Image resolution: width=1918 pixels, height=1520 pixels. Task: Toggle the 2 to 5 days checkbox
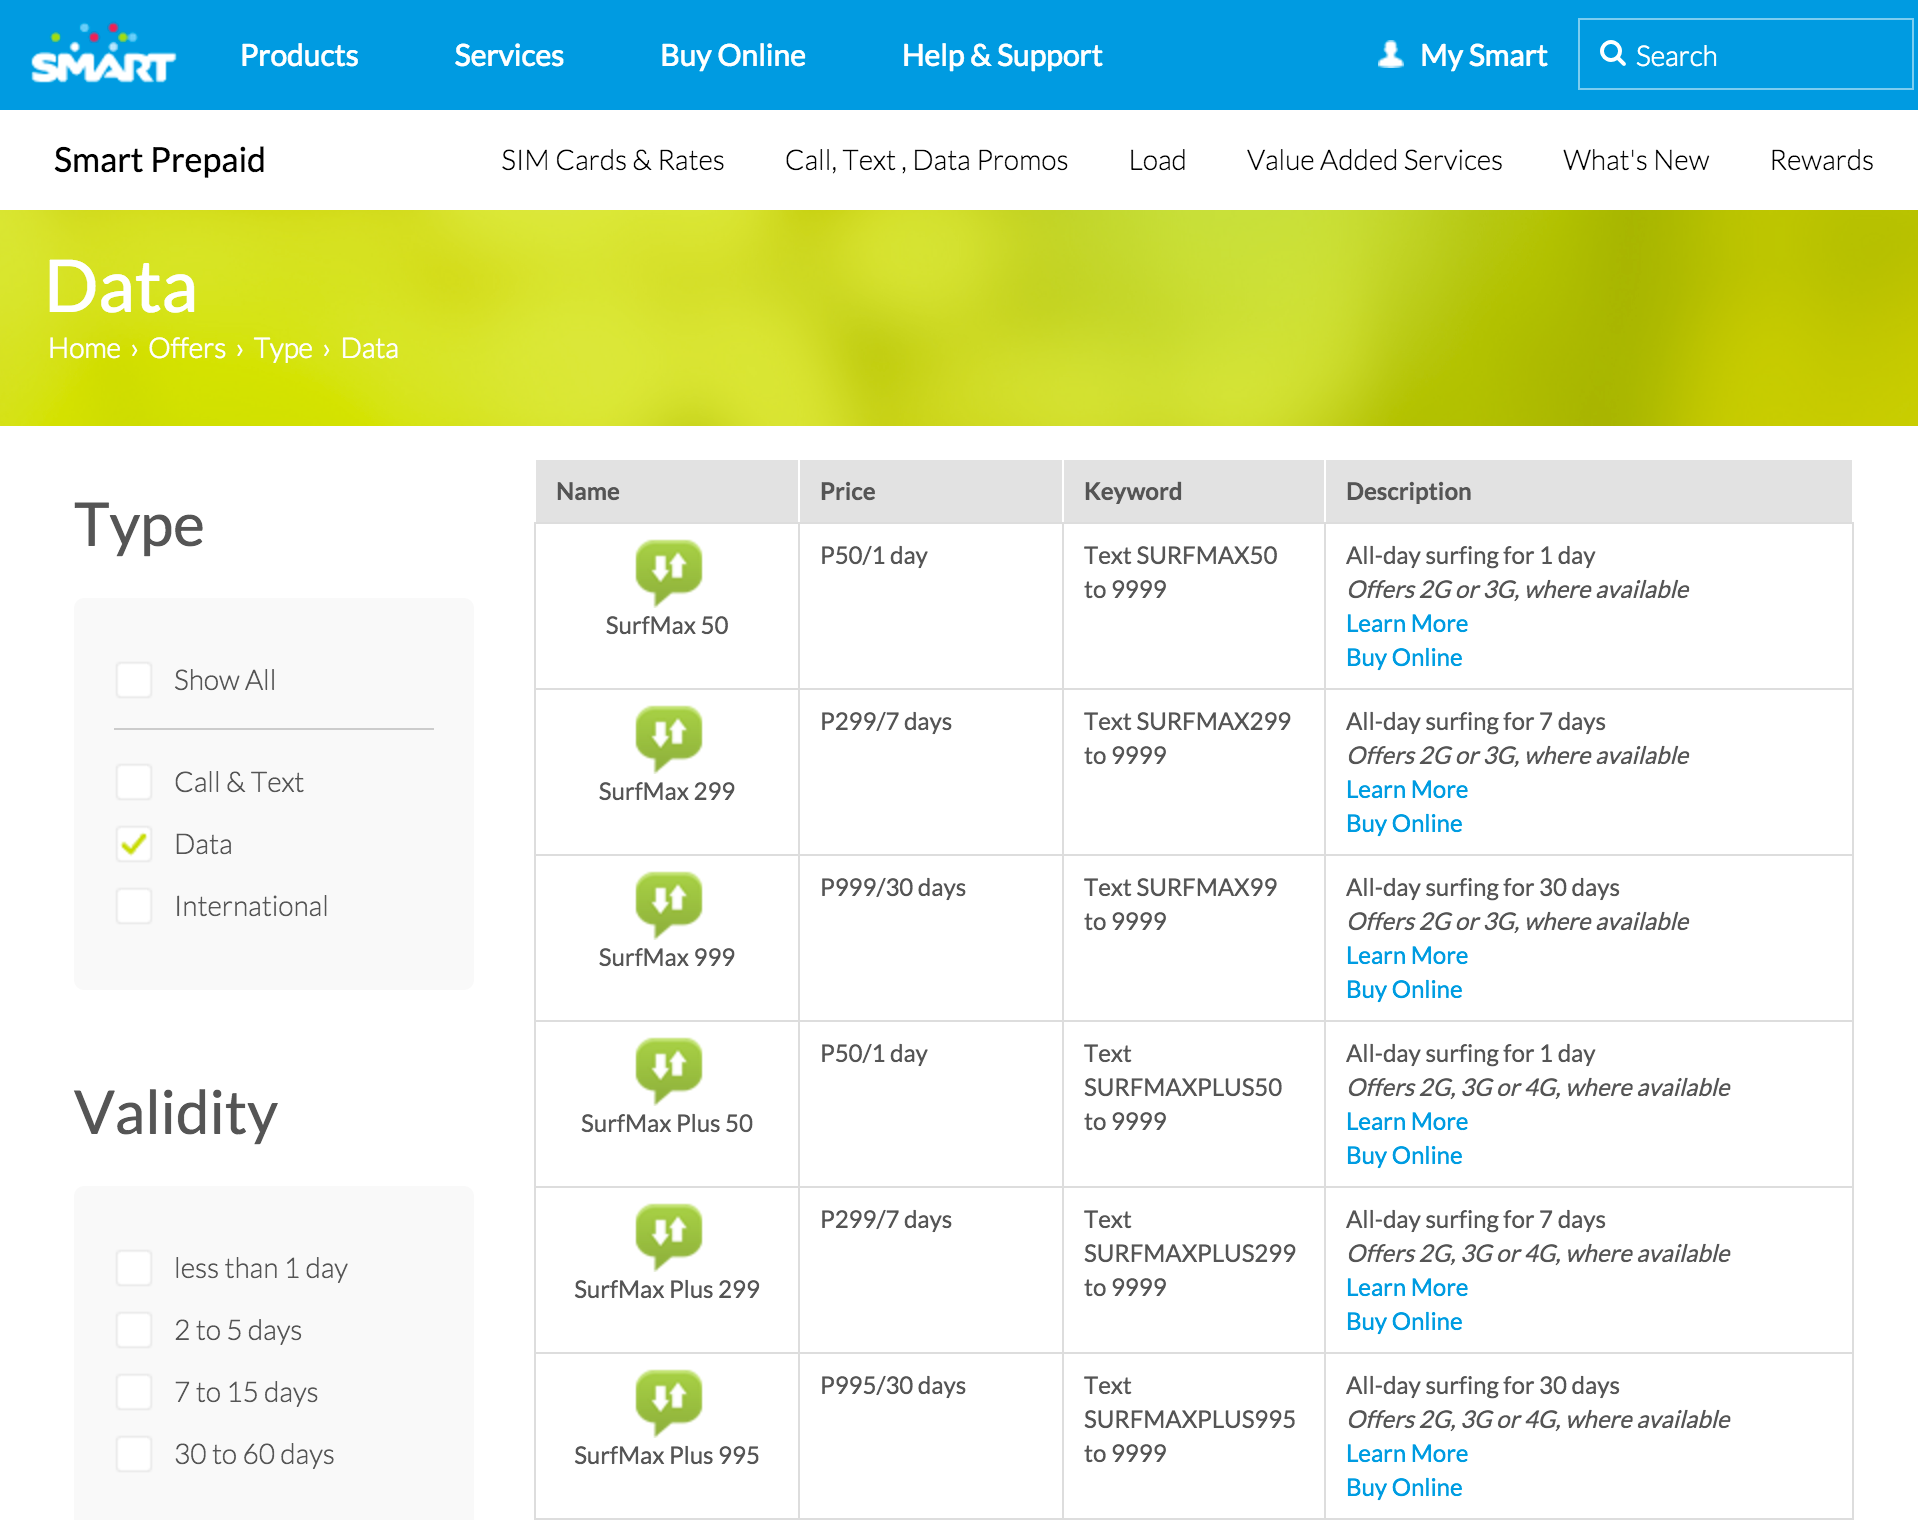tap(134, 1330)
